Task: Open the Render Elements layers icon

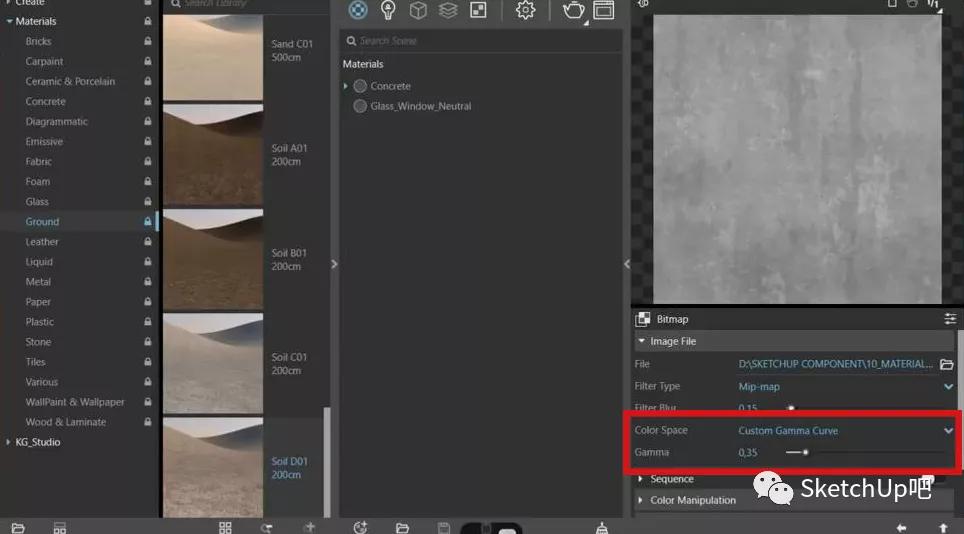Action: tap(448, 10)
